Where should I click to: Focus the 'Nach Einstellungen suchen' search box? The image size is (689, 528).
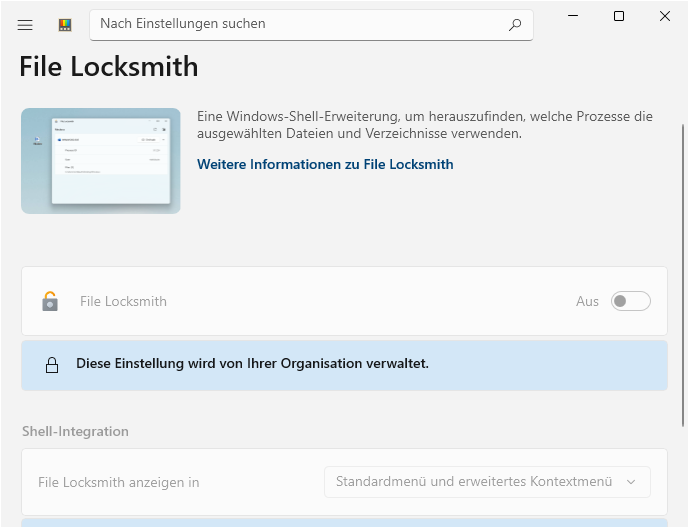[311, 25]
